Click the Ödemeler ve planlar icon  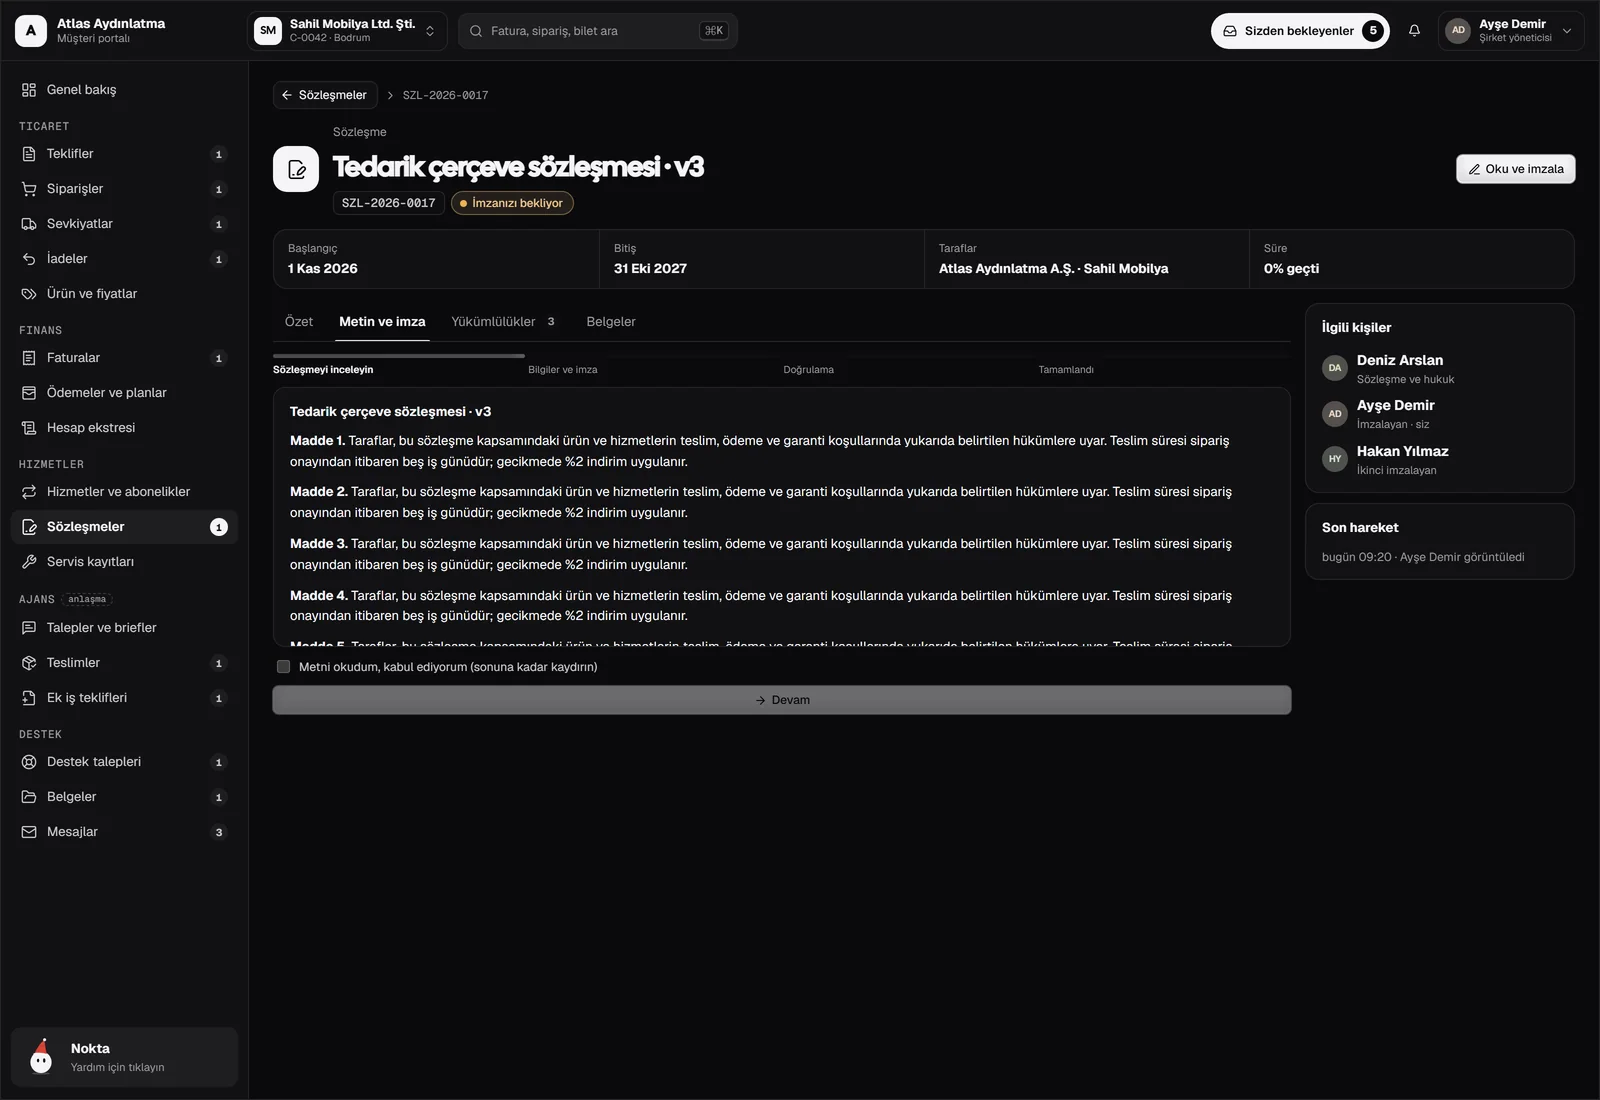point(29,393)
